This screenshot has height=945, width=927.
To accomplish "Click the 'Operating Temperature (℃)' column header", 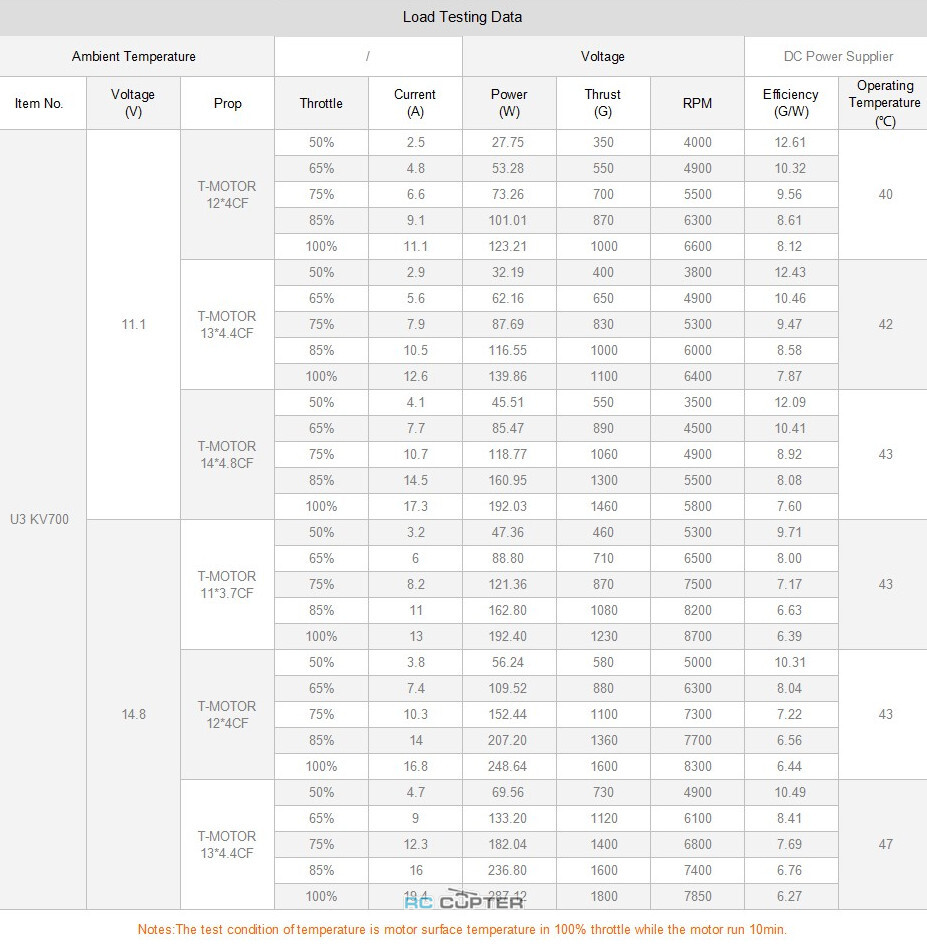I will pos(885,103).
